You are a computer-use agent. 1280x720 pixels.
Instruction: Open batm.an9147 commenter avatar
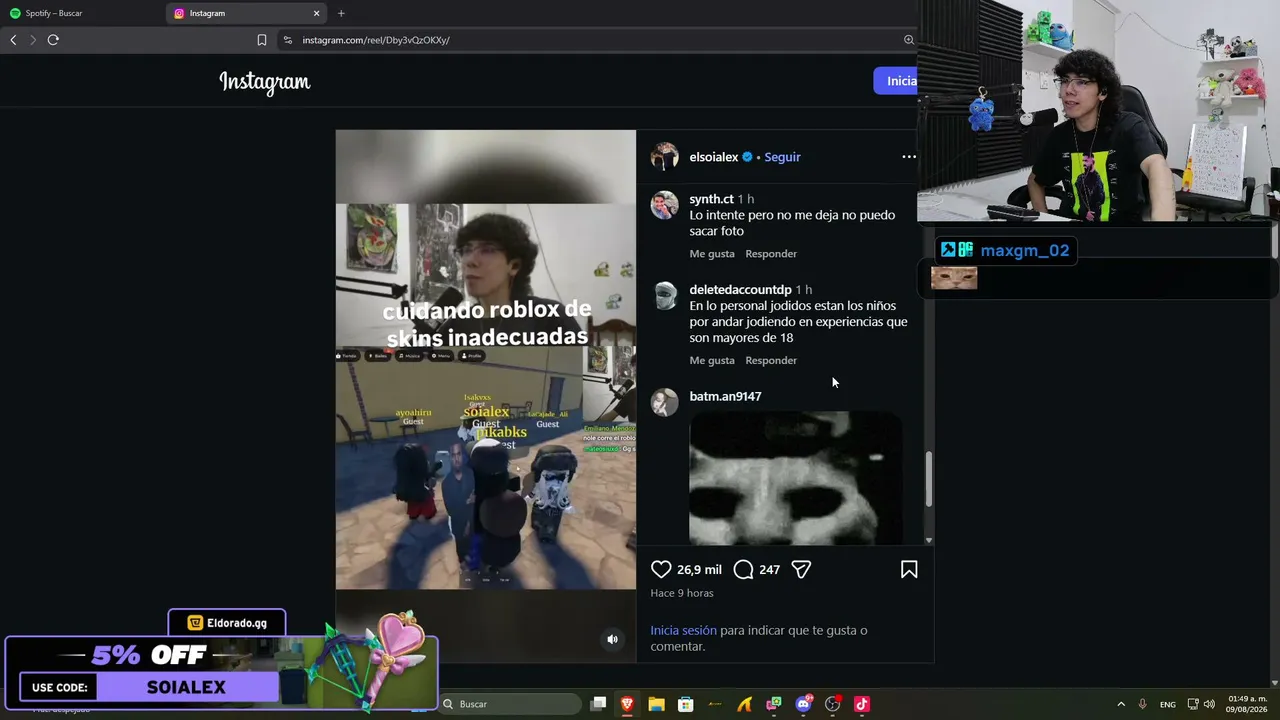tap(665, 402)
